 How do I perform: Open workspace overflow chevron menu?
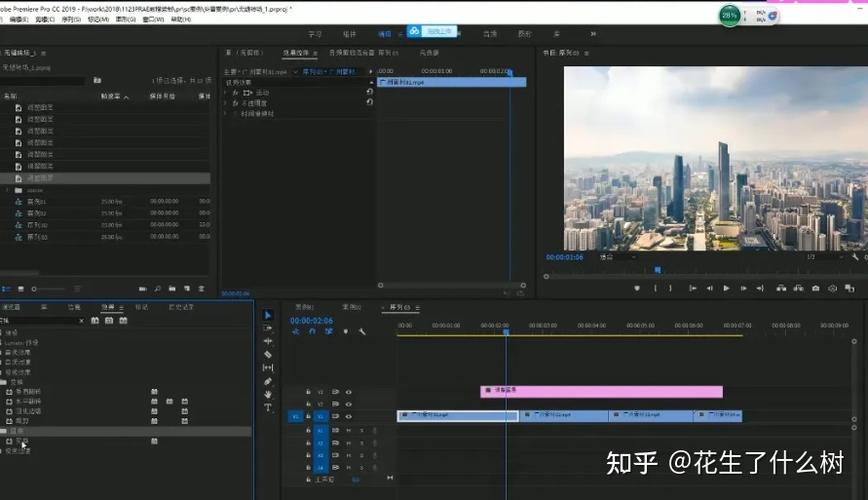click(593, 34)
